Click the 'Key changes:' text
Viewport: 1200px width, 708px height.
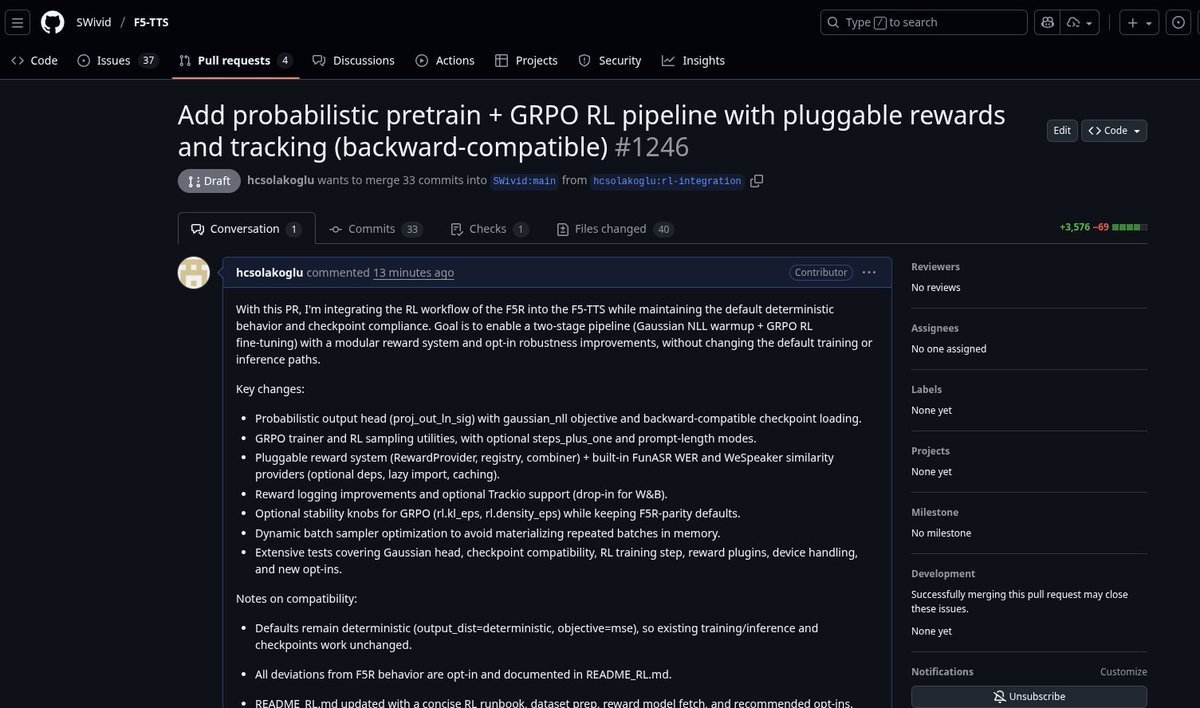click(x=270, y=389)
